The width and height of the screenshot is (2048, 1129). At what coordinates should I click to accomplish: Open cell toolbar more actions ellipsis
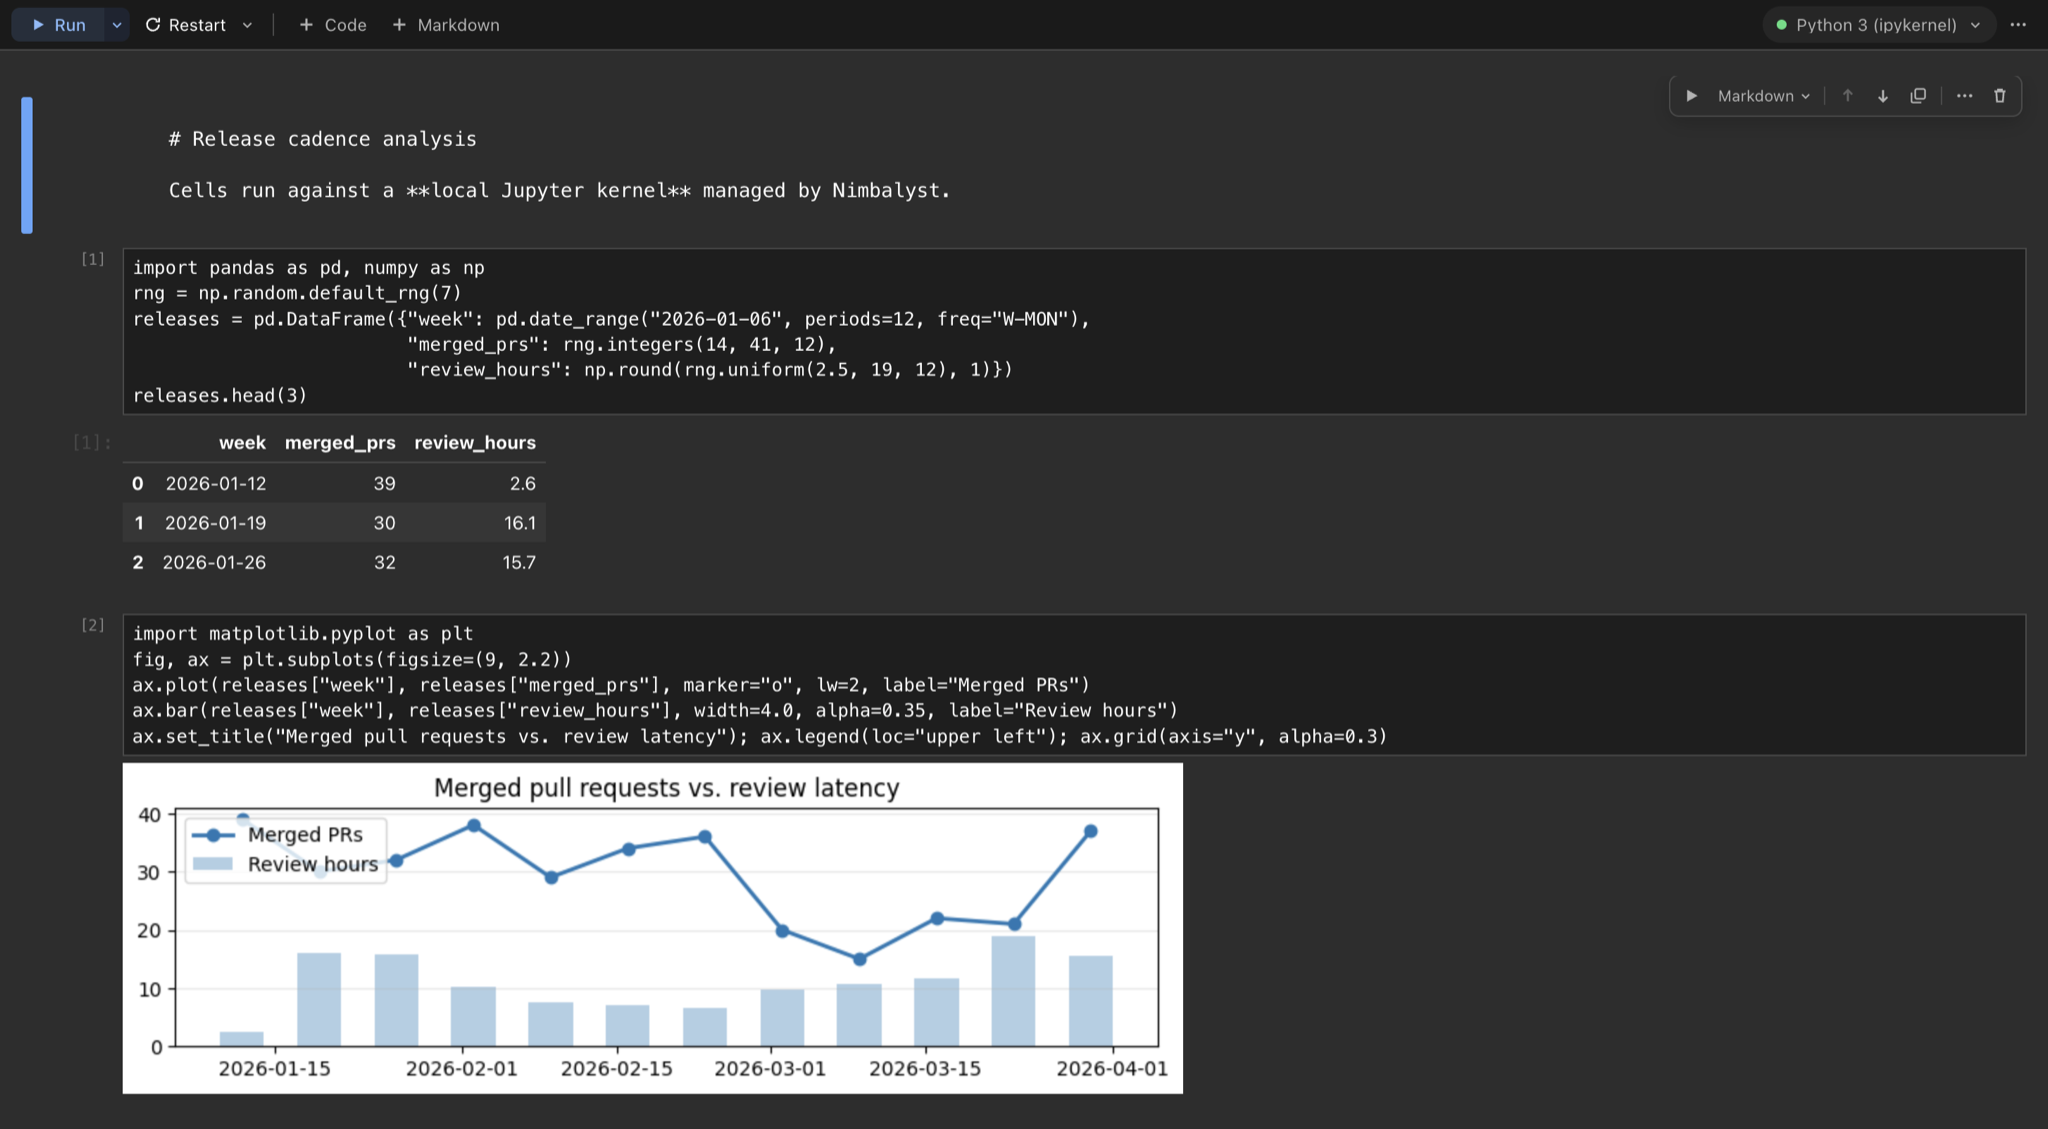coord(1965,96)
